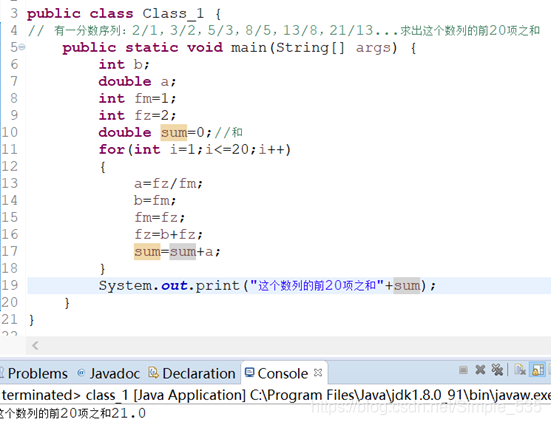Click the console output ending in 21.0
This screenshot has width=551, height=425.
tap(72, 413)
